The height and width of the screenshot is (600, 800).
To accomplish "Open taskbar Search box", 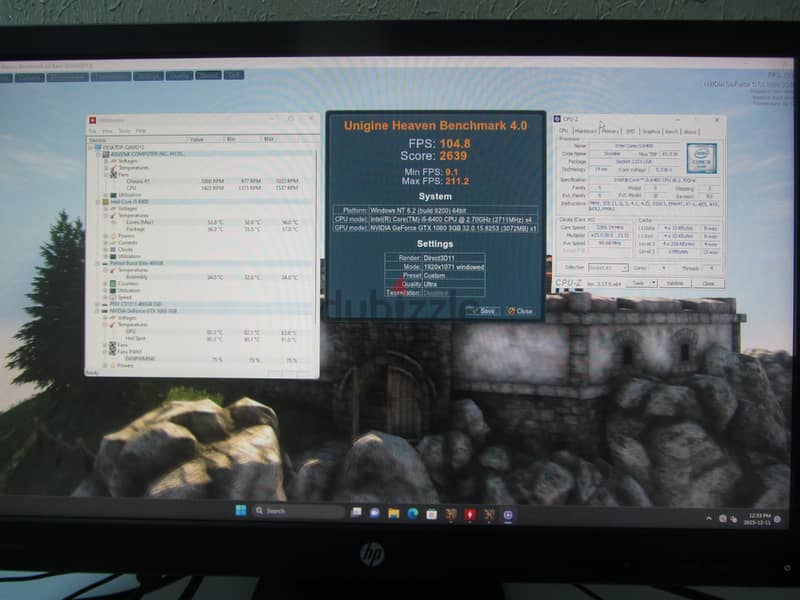I will pyautogui.click(x=298, y=511).
